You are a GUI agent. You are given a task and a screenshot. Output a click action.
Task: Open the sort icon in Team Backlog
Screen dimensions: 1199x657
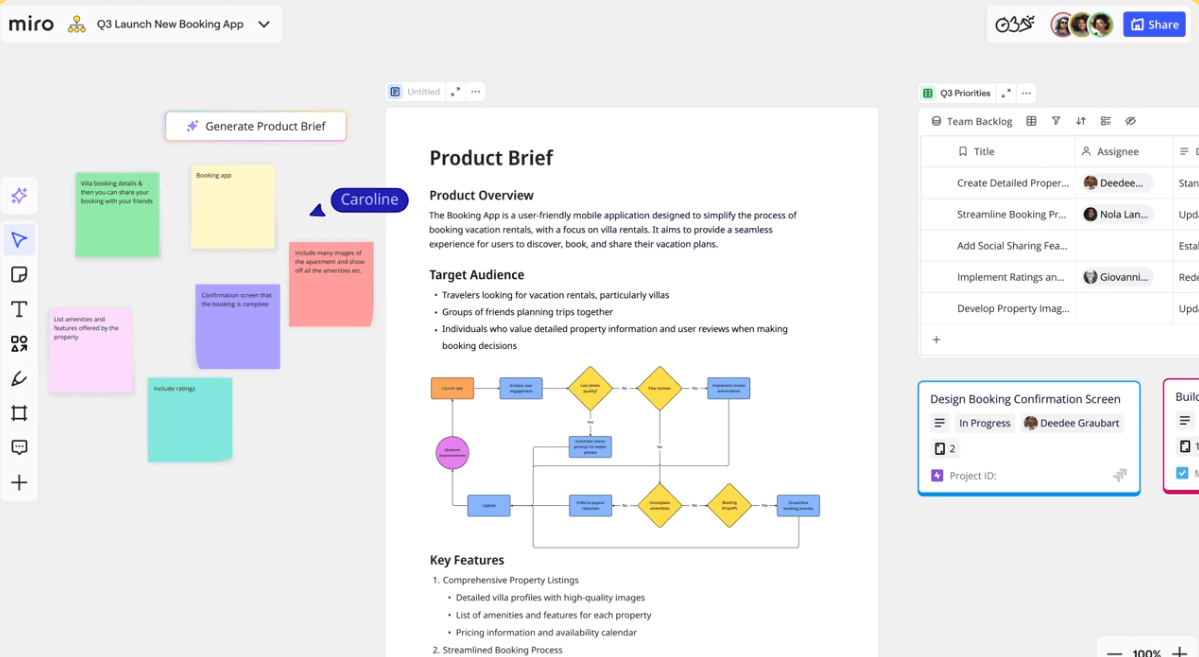(x=1080, y=121)
